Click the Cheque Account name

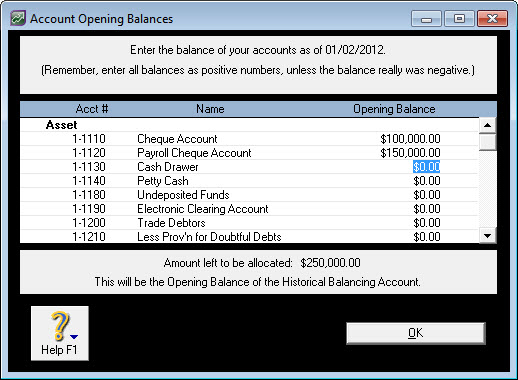(x=177, y=139)
